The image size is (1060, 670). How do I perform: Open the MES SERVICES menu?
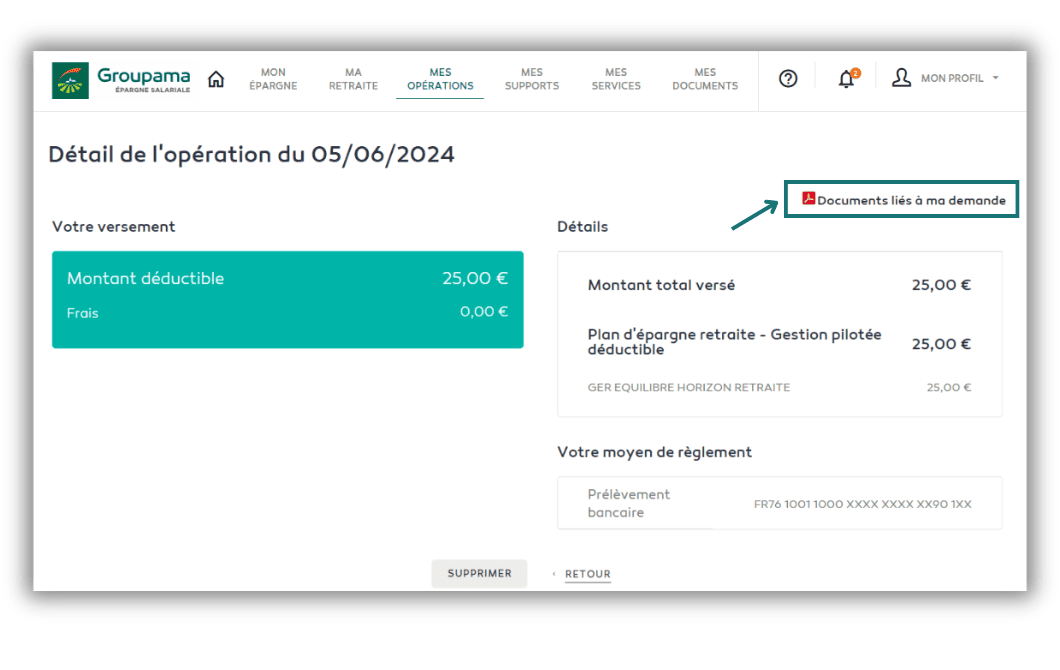point(616,79)
